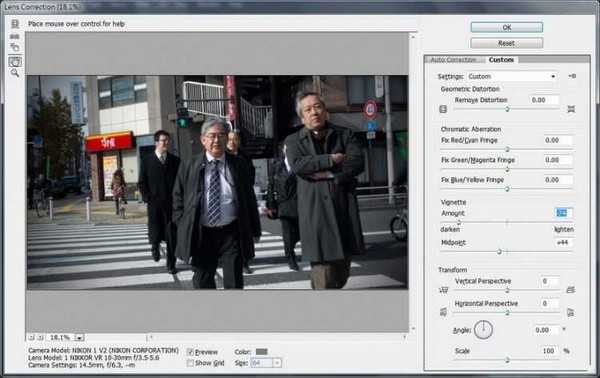Open the zoom percentage dropdown
This screenshot has height=378, width=600.
coord(79,337)
